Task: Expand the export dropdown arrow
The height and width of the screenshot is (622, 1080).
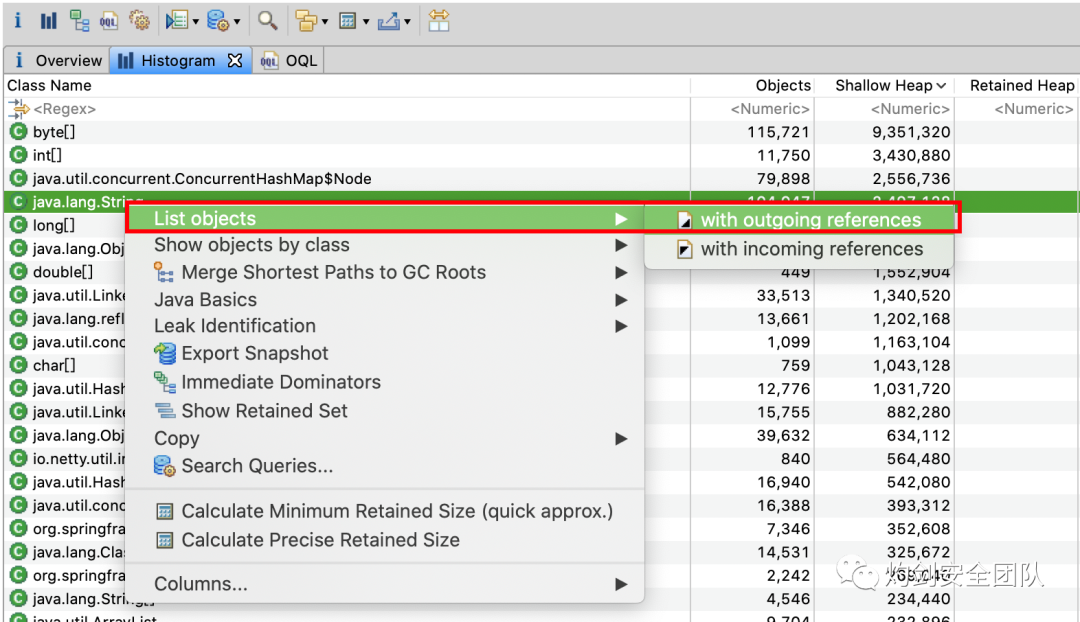Action: pyautogui.click(x=407, y=22)
